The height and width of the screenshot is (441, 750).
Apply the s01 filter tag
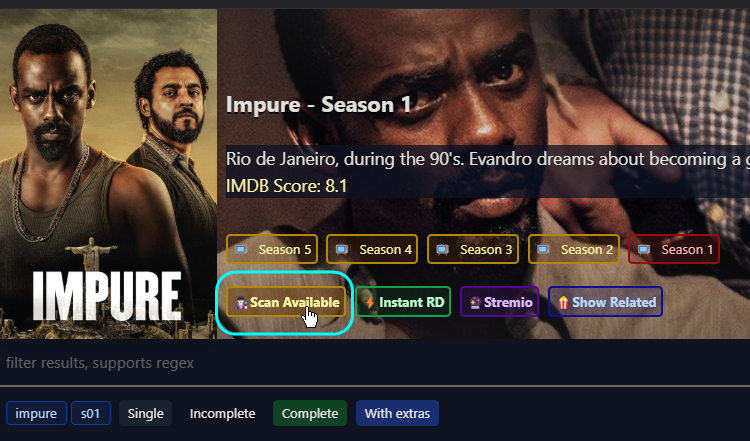click(91, 413)
